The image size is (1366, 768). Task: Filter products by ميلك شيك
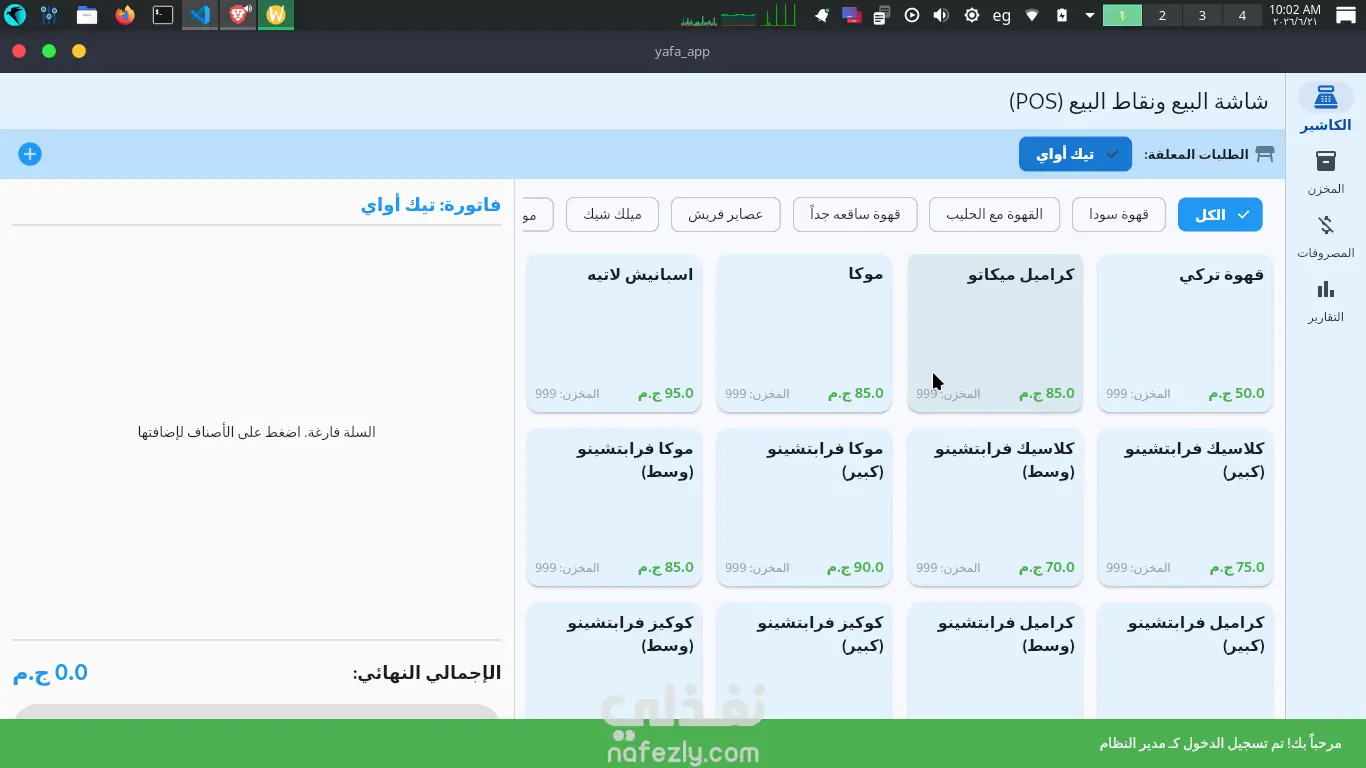click(x=612, y=214)
